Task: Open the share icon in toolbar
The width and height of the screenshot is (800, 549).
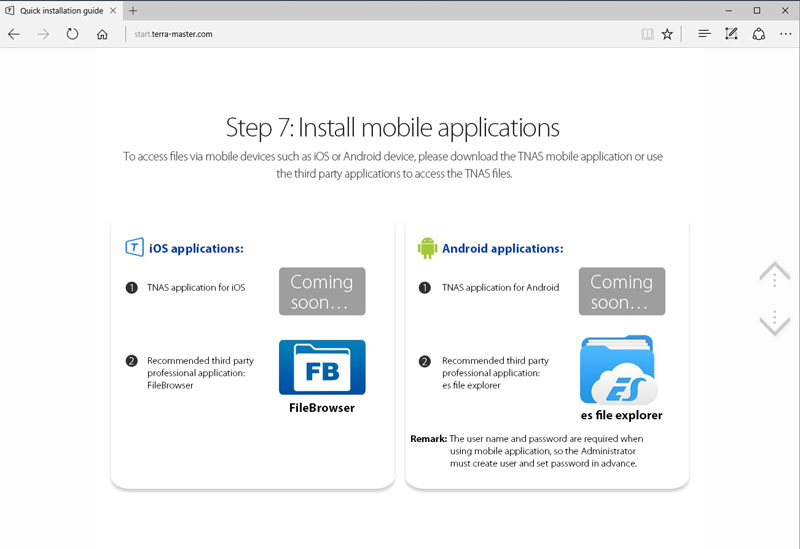Action: (x=758, y=34)
